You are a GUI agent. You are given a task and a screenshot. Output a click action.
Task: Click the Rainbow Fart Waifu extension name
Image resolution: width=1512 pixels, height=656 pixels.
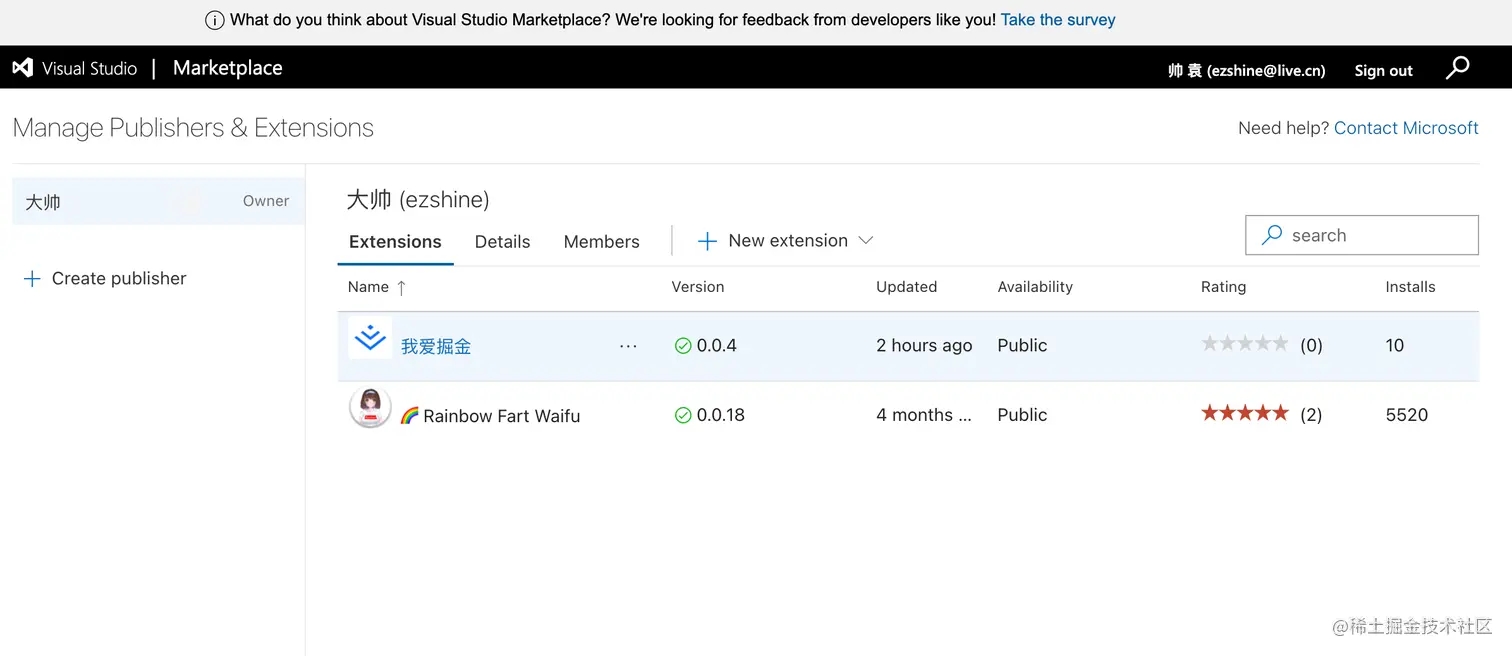click(490, 416)
